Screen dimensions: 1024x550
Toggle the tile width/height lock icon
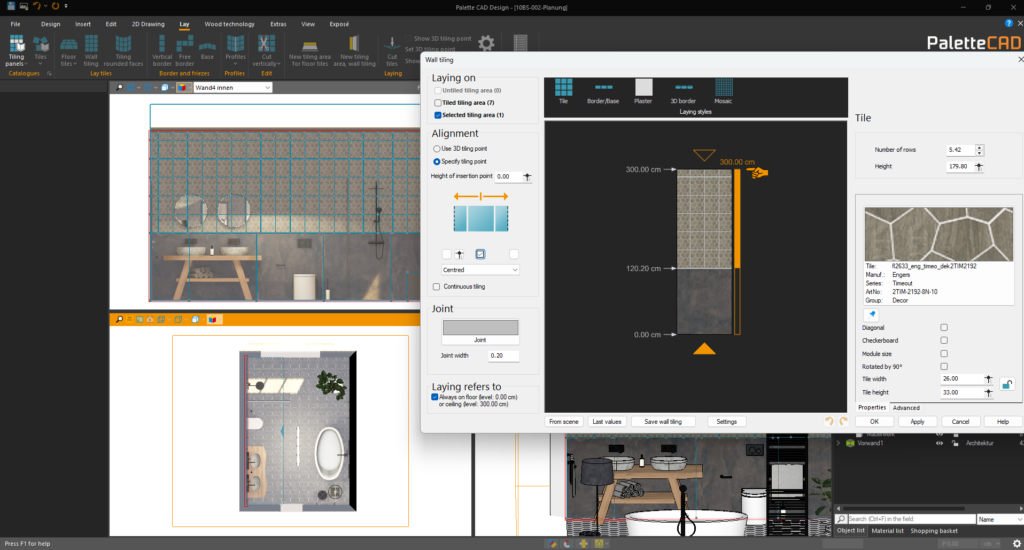tap(1007, 384)
